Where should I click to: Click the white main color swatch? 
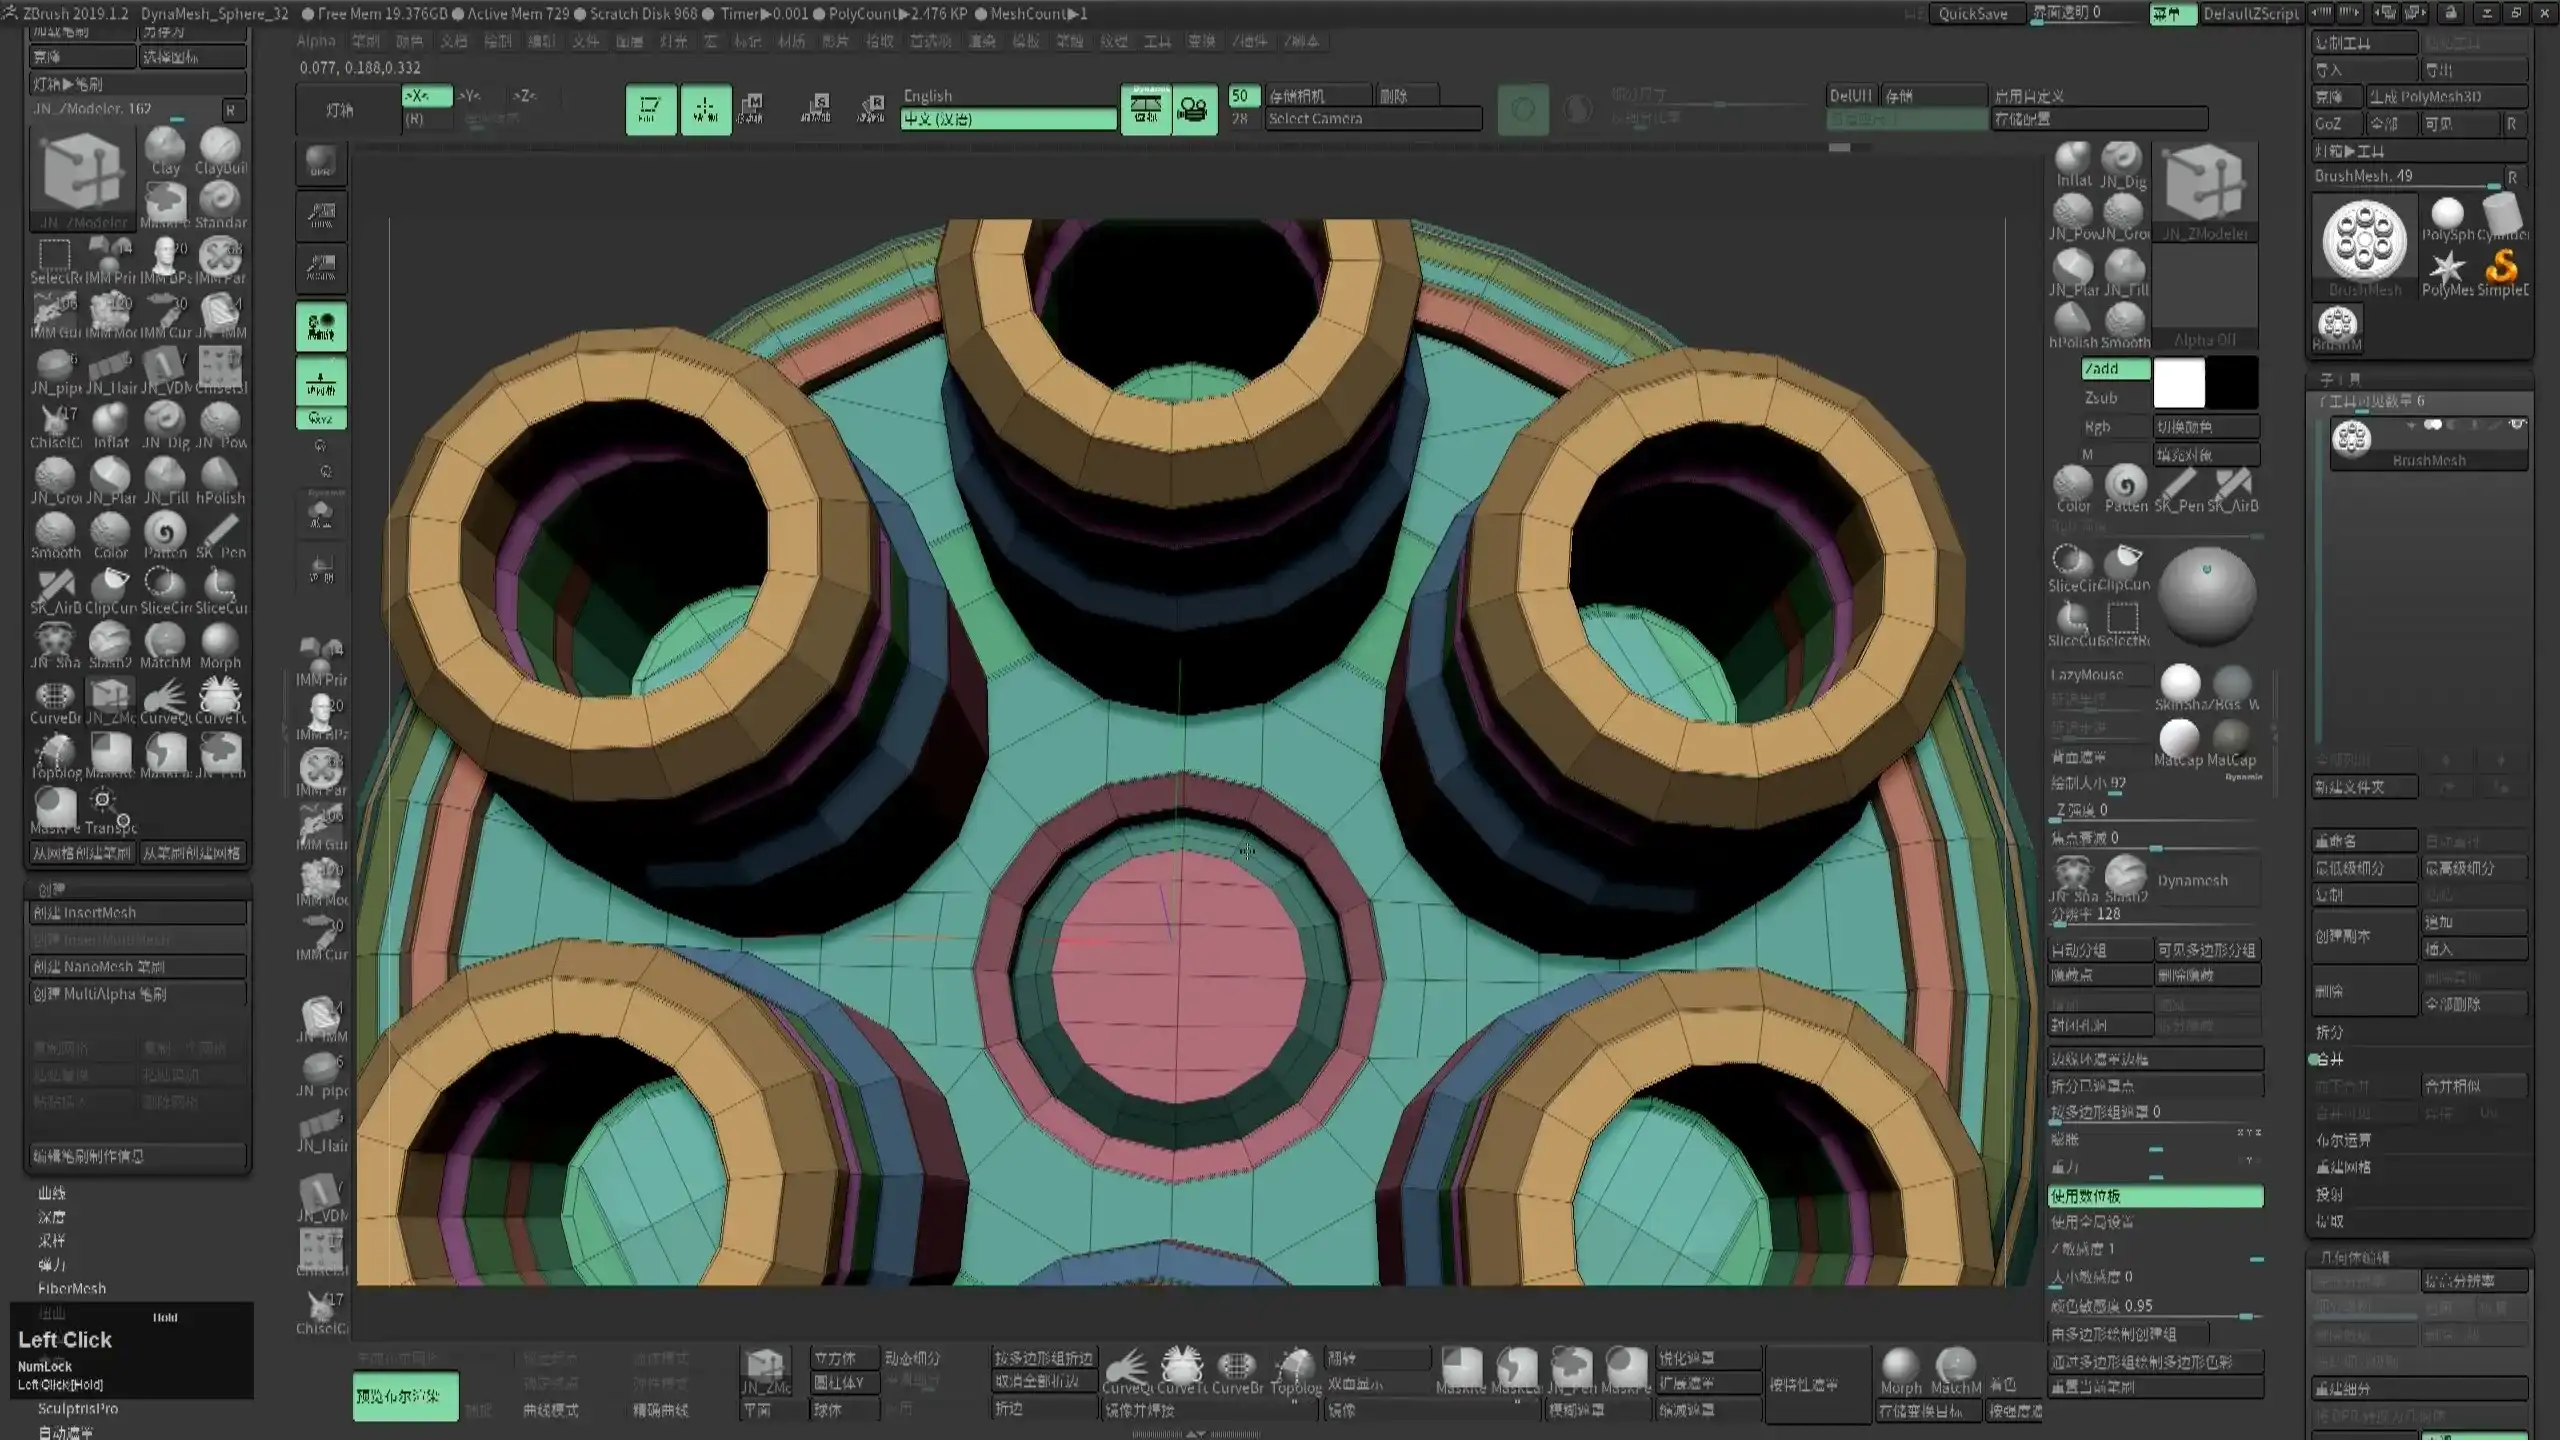(x=2178, y=383)
